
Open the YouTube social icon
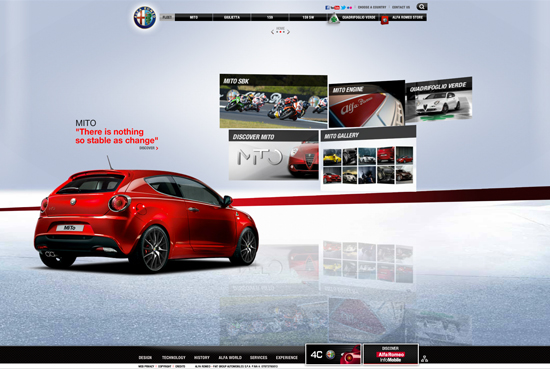[x=335, y=7]
